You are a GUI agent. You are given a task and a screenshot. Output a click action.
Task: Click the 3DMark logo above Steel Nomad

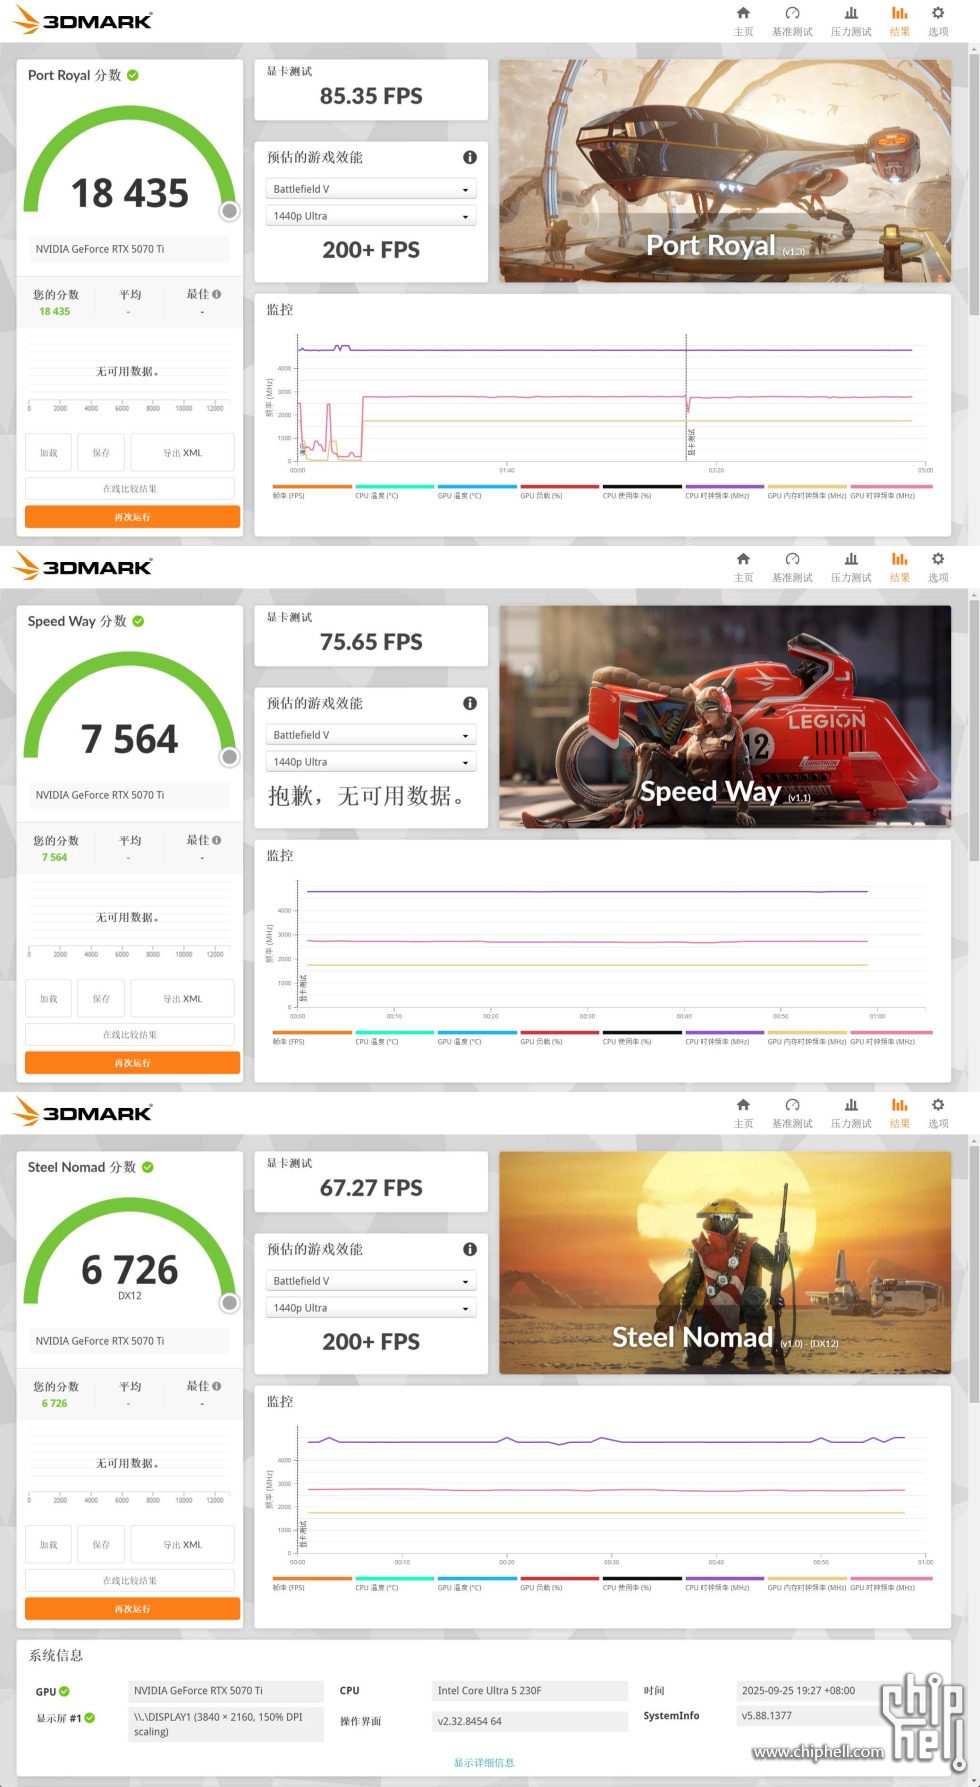tap(82, 1112)
